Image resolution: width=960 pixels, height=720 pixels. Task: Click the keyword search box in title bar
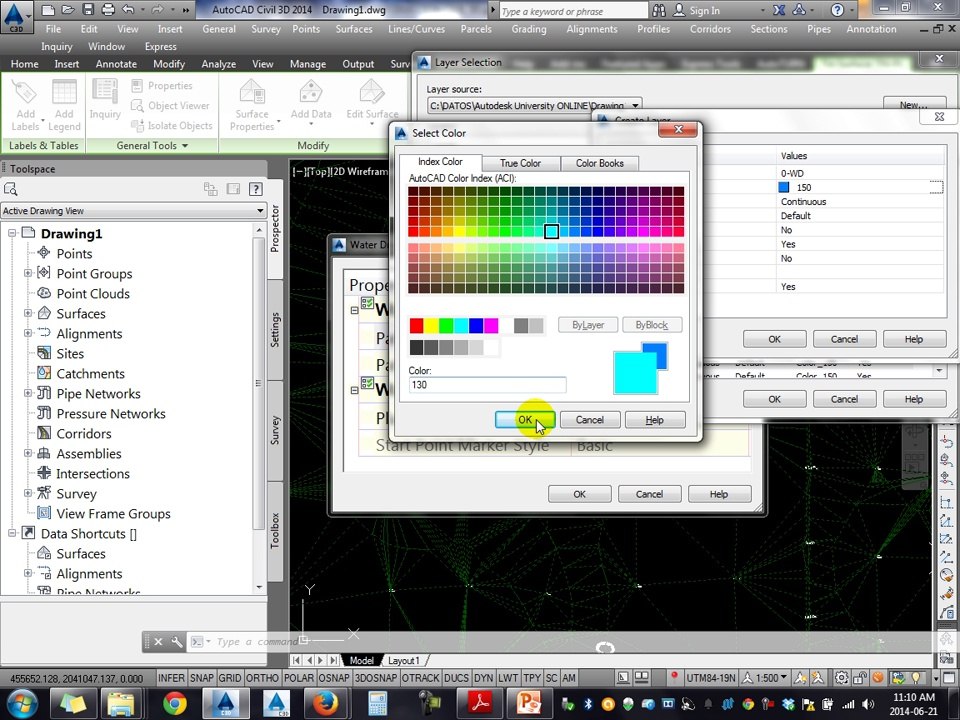(x=572, y=11)
